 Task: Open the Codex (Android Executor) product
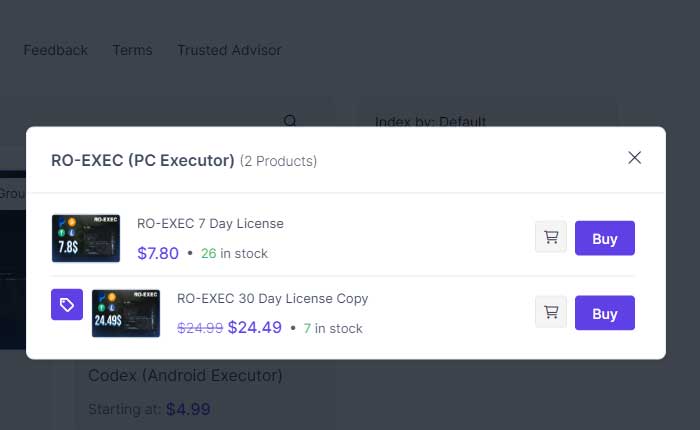(x=185, y=376)
